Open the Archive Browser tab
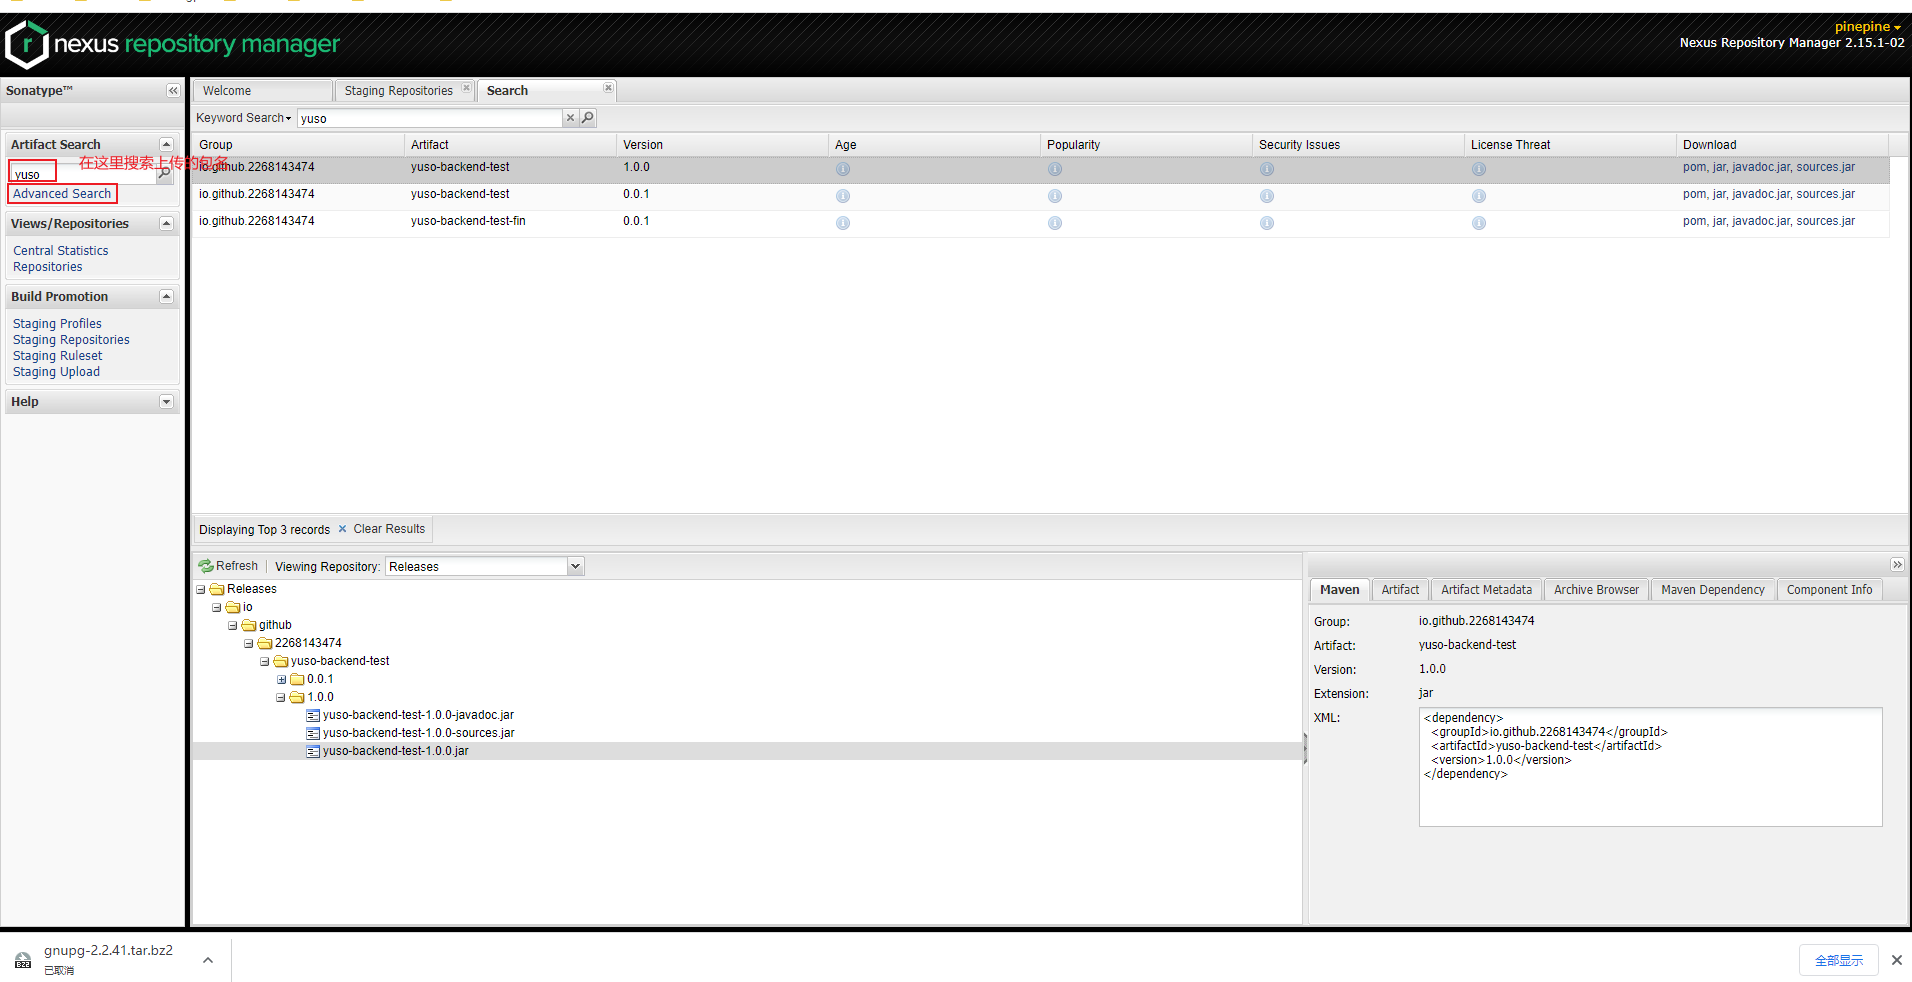The width and height of the screenshot is (1912, 982). (1596, 590)
